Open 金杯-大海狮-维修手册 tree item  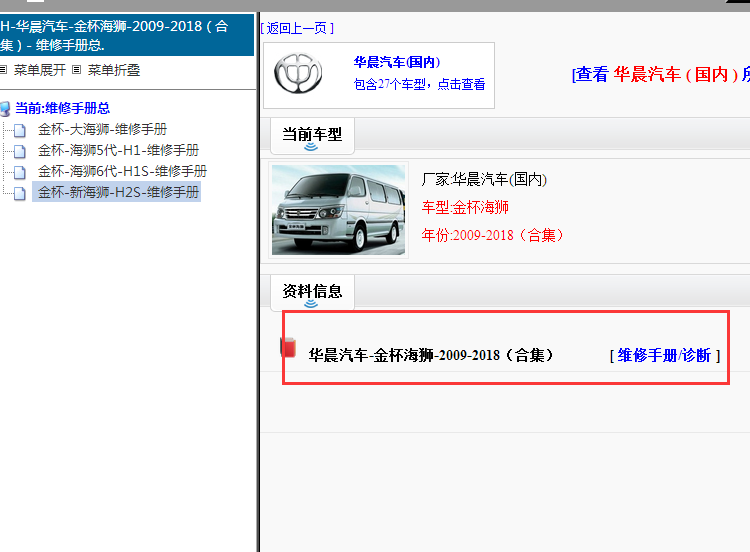click(102, 129)
